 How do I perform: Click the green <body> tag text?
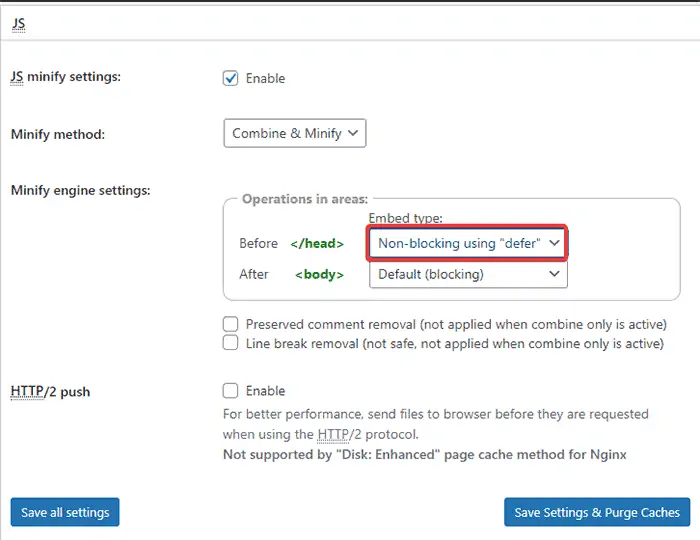tap(319, 274)
